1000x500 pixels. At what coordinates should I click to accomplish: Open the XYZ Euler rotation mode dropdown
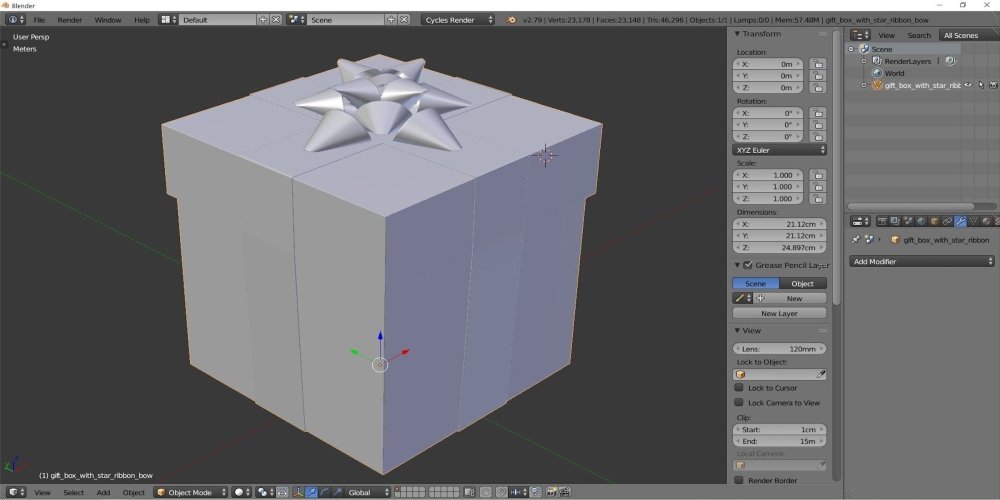click(779, 150)
